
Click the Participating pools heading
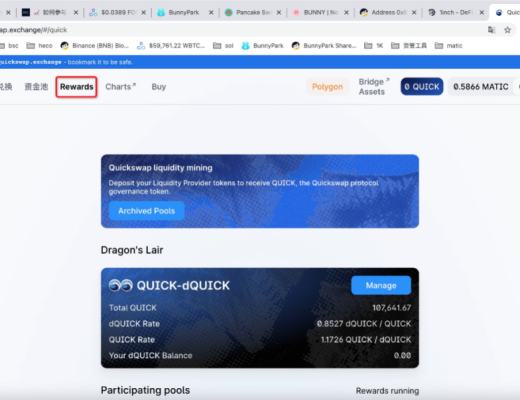tap(145, 390)
